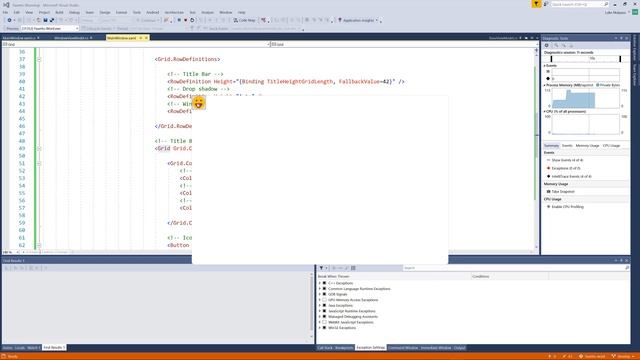Toggle the GDB Signals checkbox
Viewport: 640px width, 360px height.
point(324,294)
